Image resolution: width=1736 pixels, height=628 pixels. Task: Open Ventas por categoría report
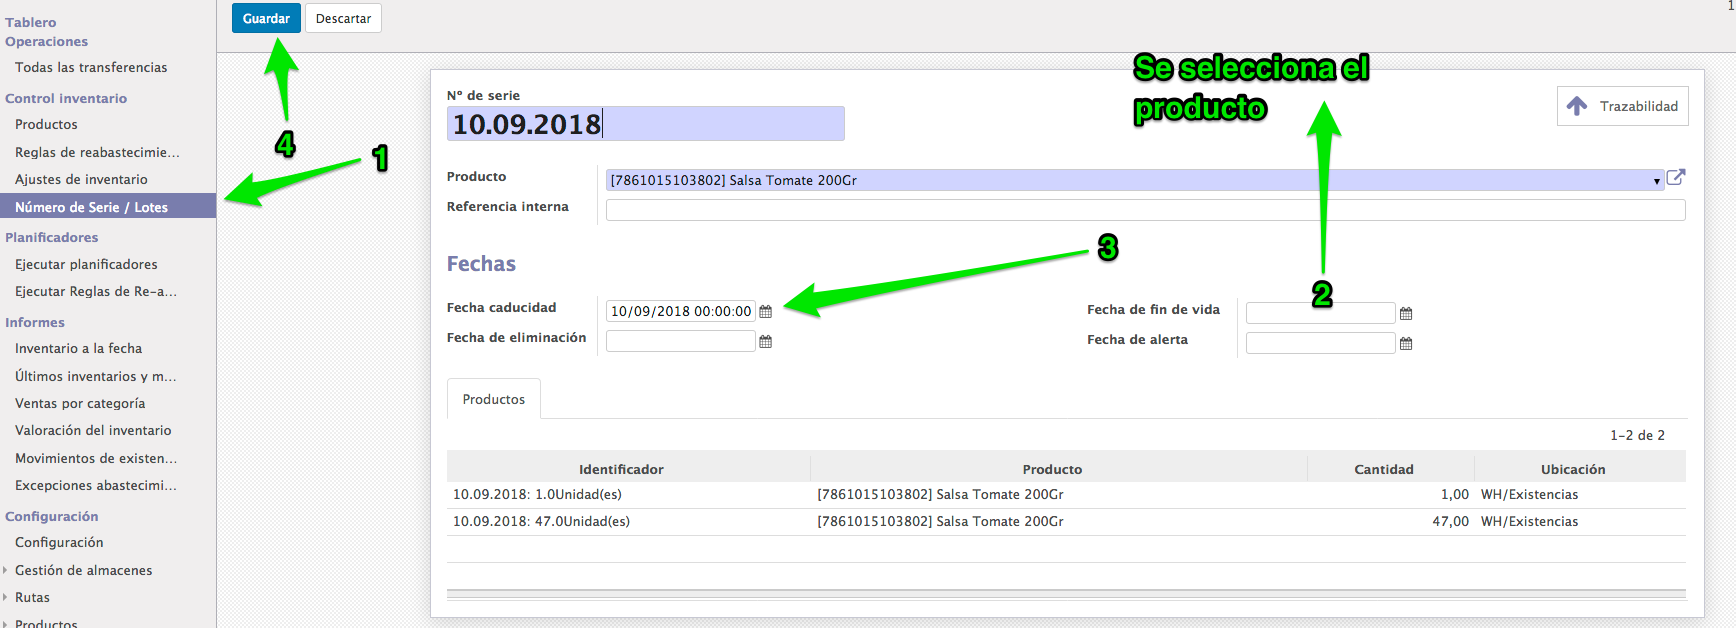(80, 403)
